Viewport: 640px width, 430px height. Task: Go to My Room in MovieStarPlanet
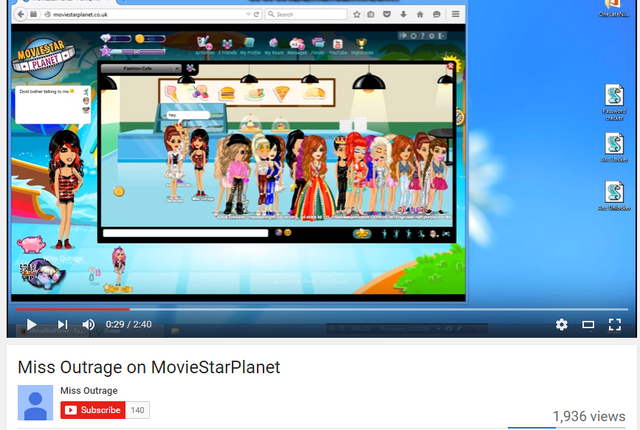click(x=273, y=45)
